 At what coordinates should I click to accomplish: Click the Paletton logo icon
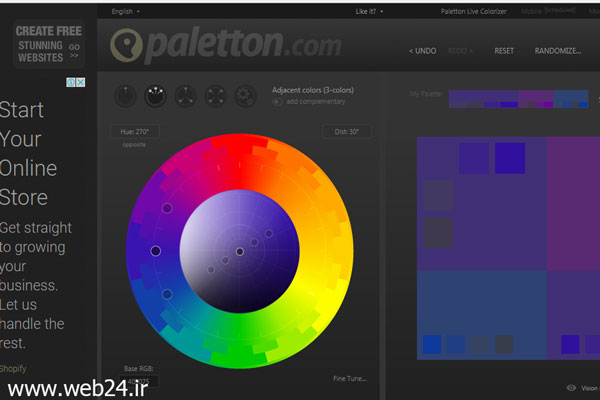(x=126, y=45)
